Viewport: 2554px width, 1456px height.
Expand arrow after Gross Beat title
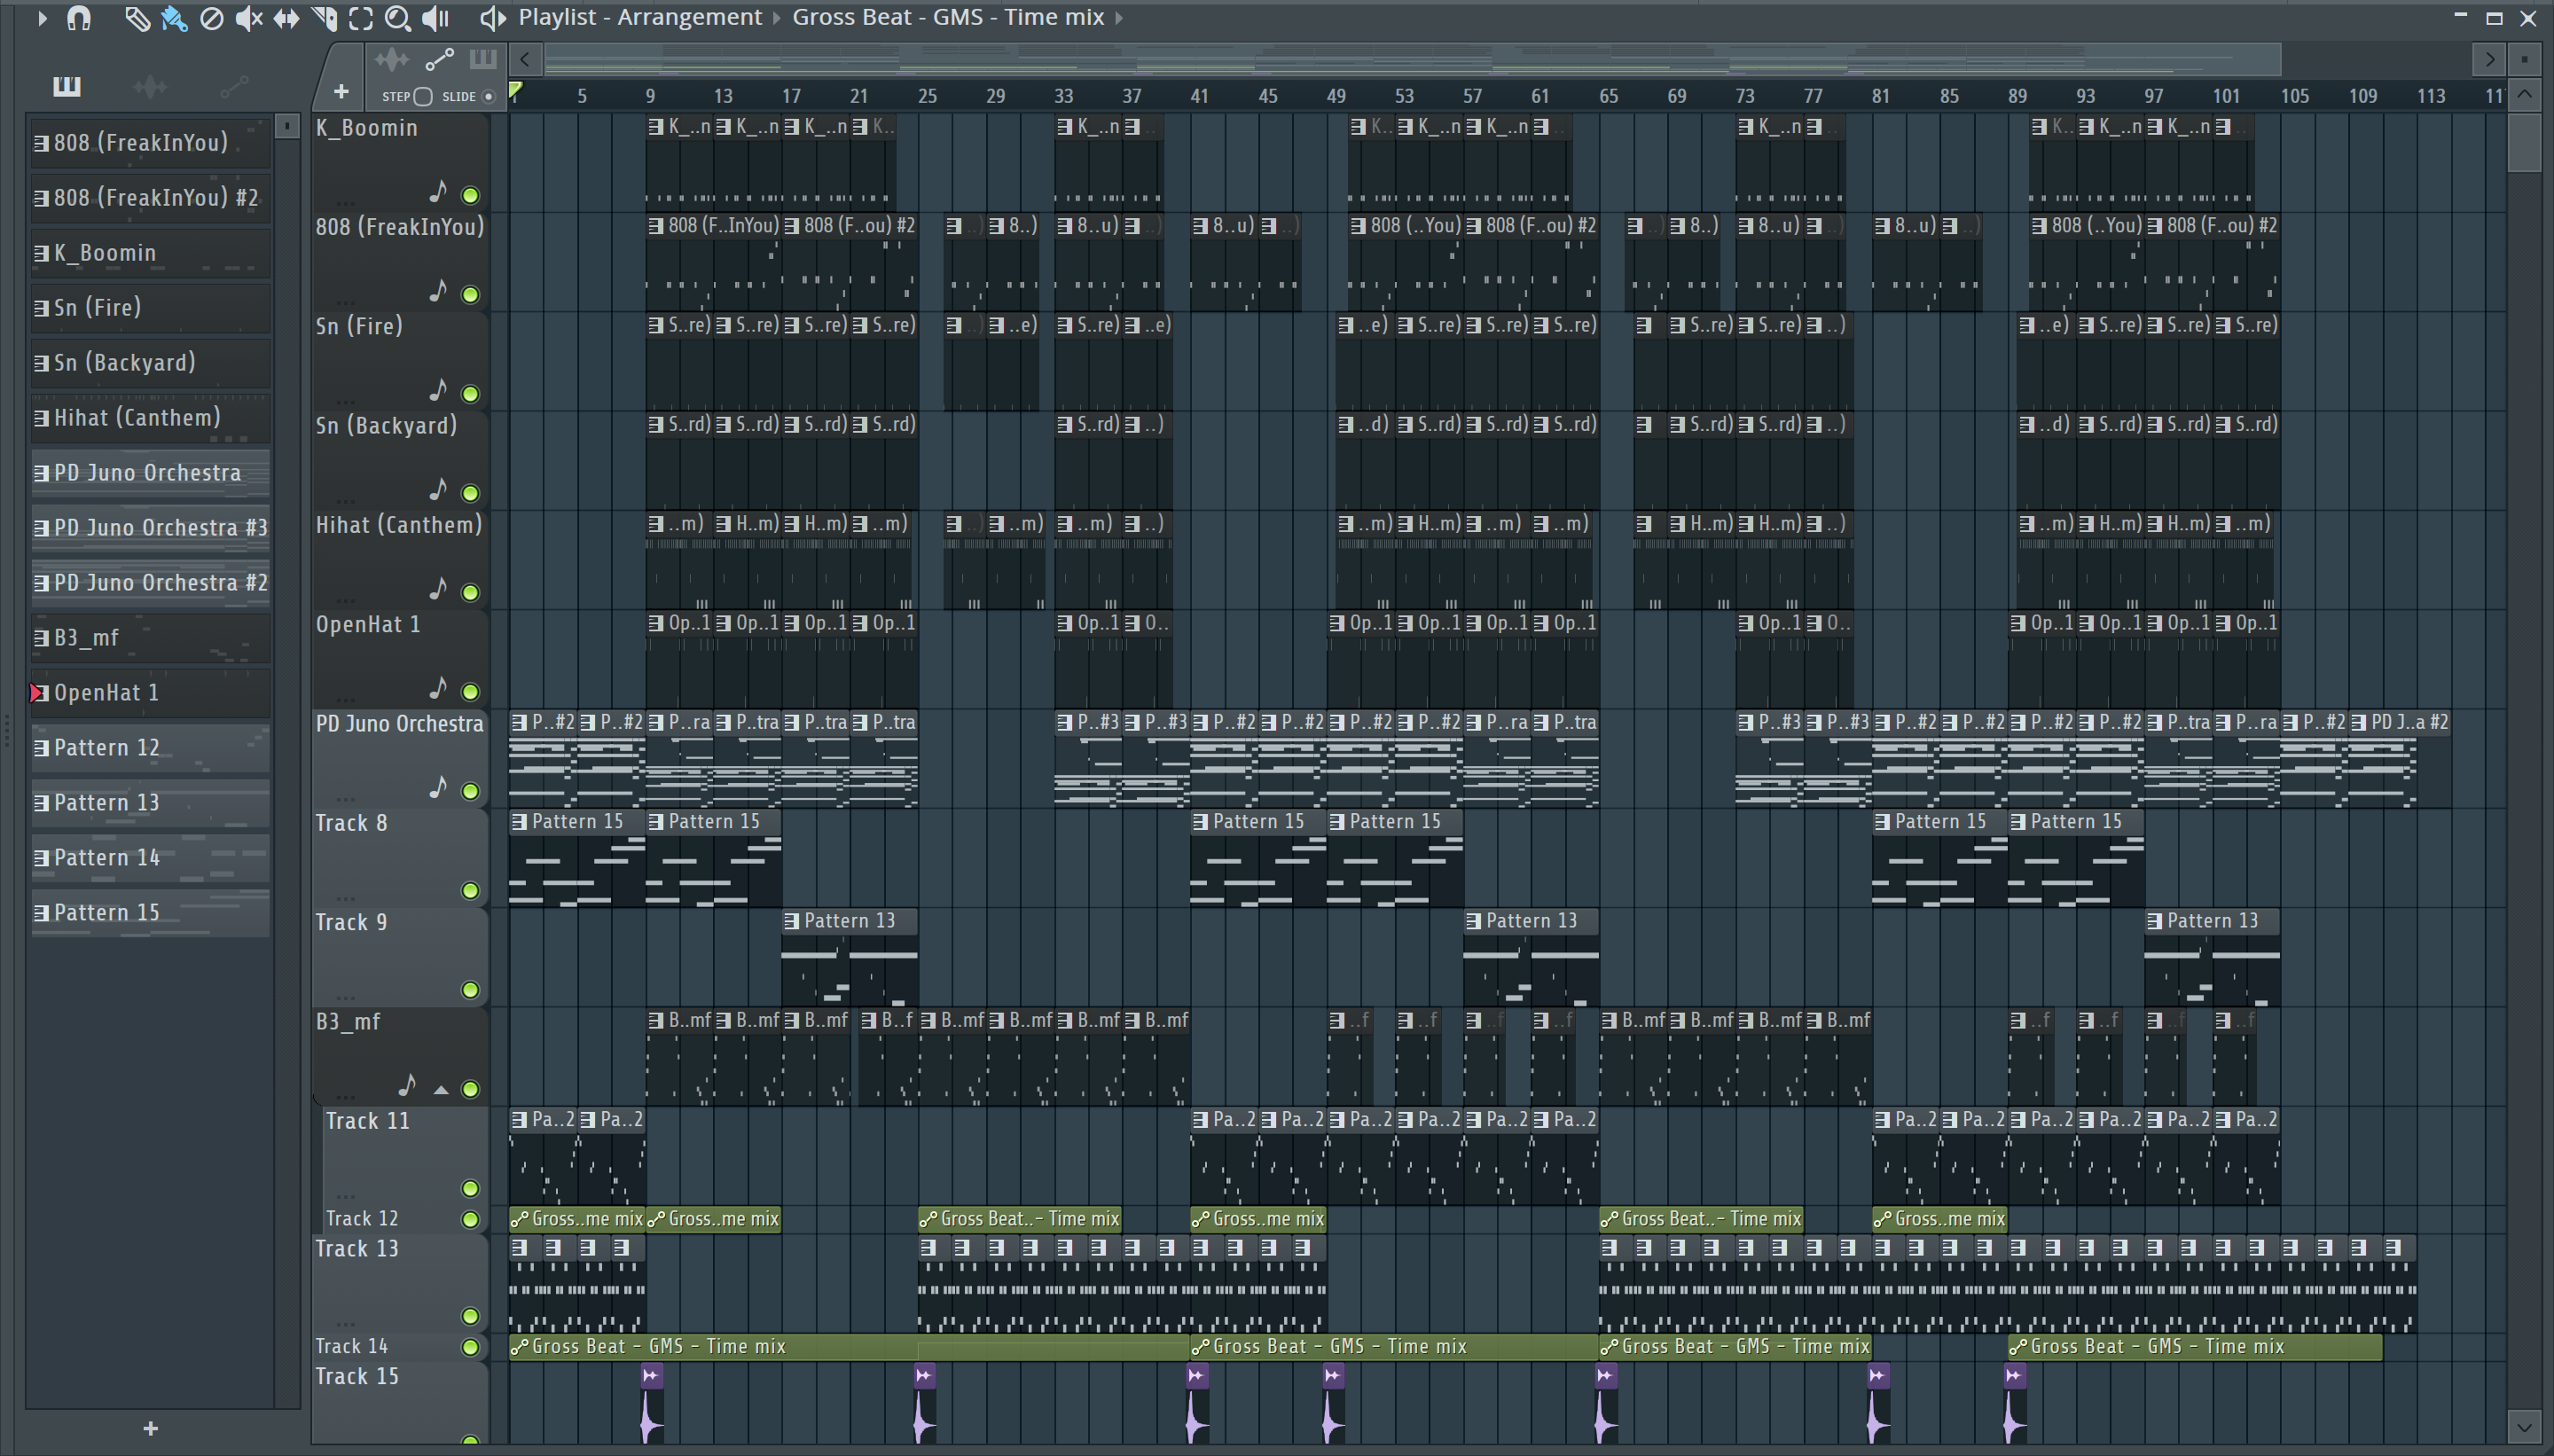(1119, 17)
